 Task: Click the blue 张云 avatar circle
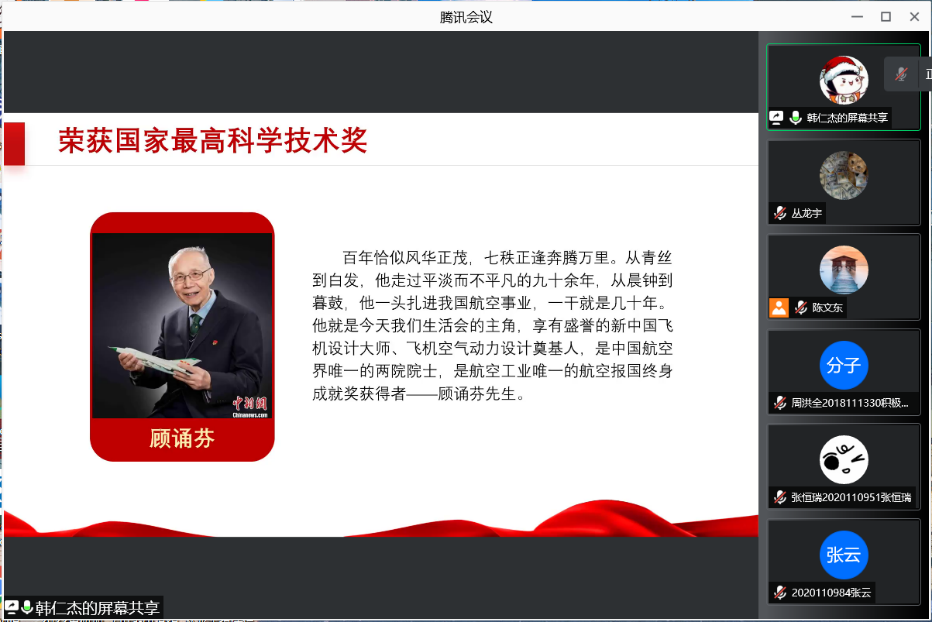[843, 555]
